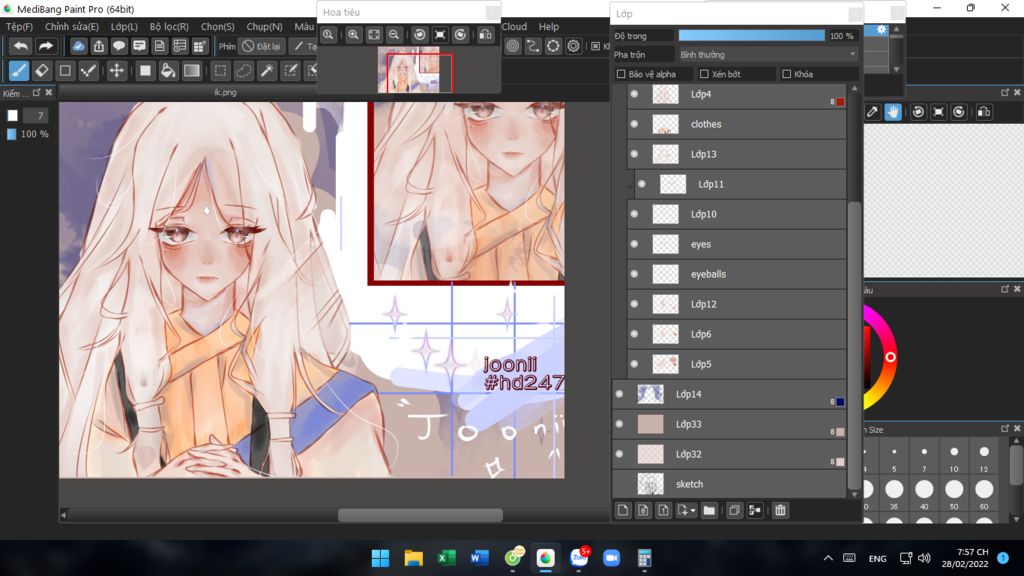Select the Eraser tool
Screen dimensions: 1024x576
(42, 71)
